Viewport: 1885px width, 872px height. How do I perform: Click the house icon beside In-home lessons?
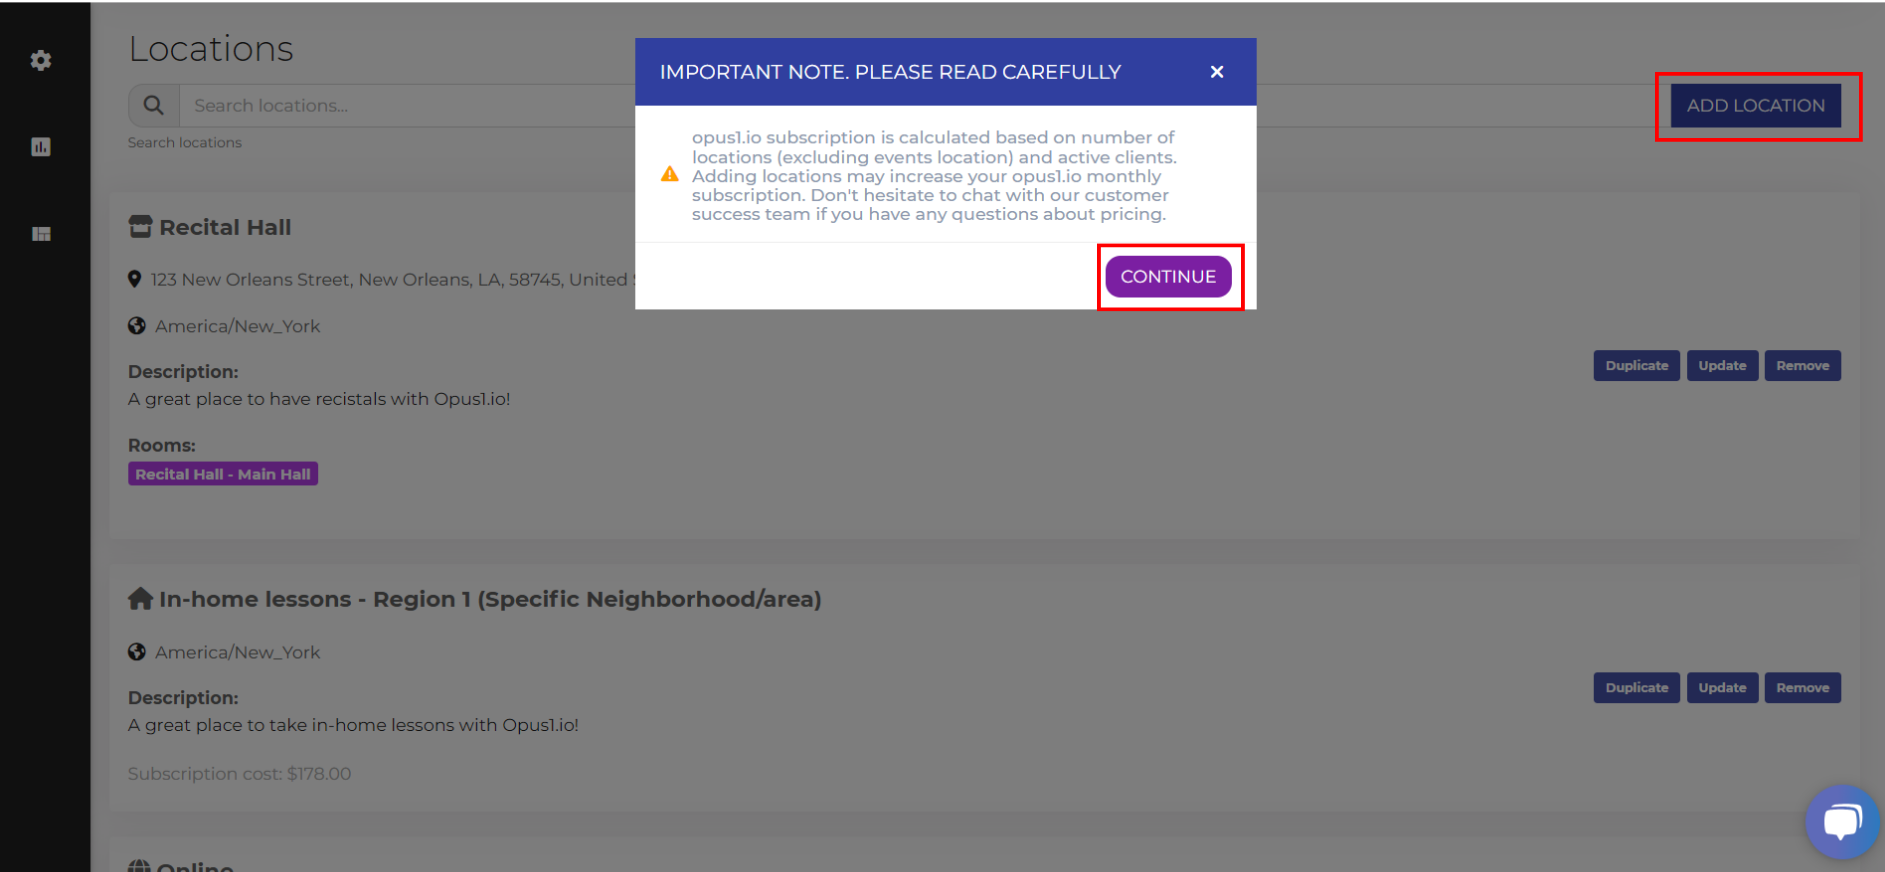click(140, 599)
